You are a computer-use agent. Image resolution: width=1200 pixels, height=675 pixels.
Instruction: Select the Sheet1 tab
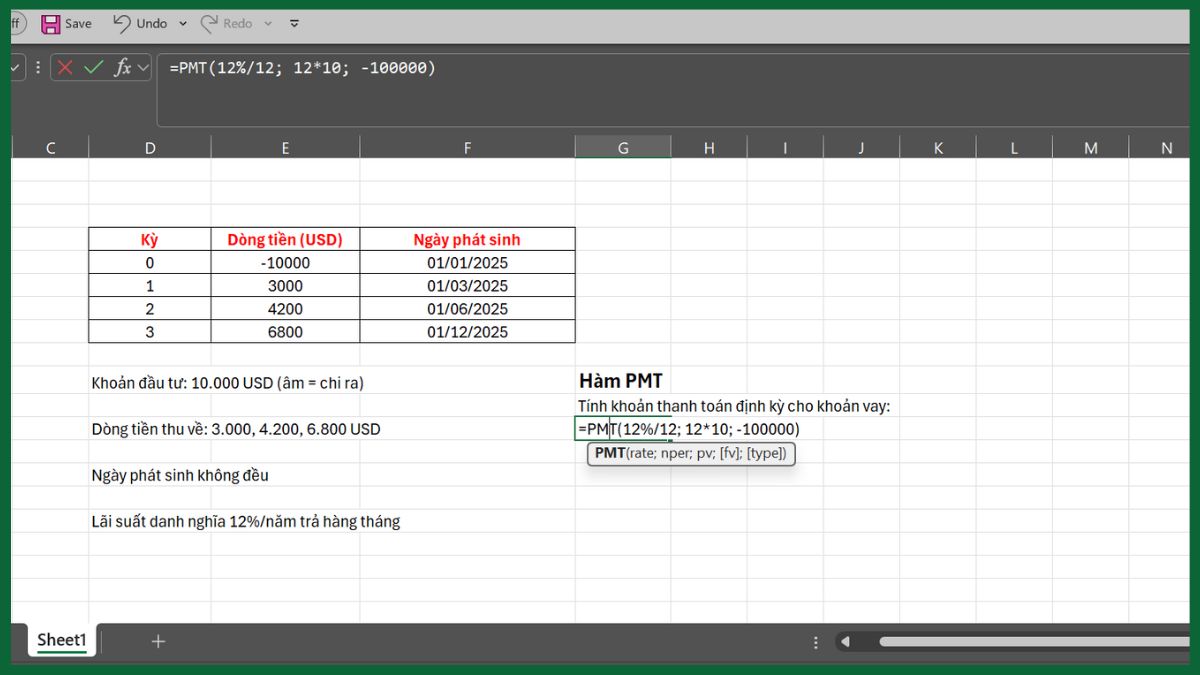[61, 640]
